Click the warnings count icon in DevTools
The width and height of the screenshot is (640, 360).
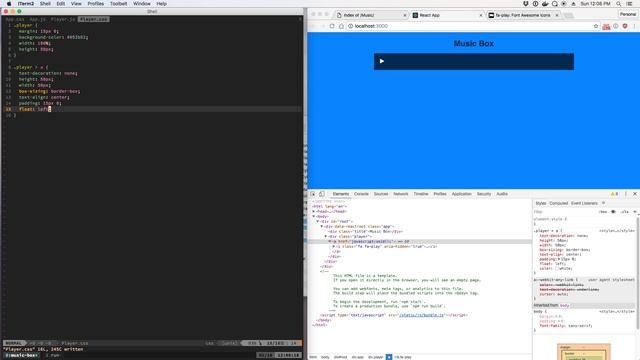(614, 194)
